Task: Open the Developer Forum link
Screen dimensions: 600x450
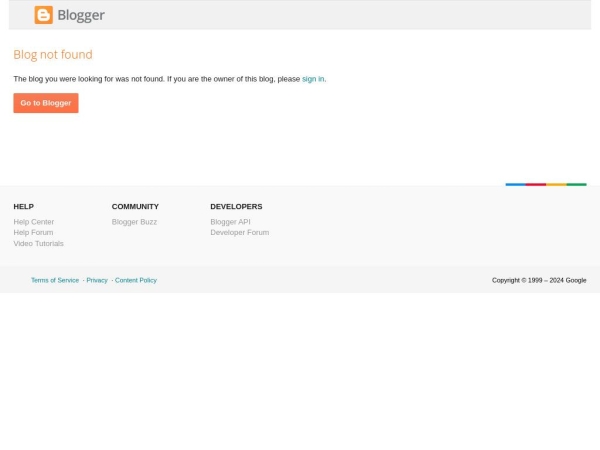Action: 240,233
